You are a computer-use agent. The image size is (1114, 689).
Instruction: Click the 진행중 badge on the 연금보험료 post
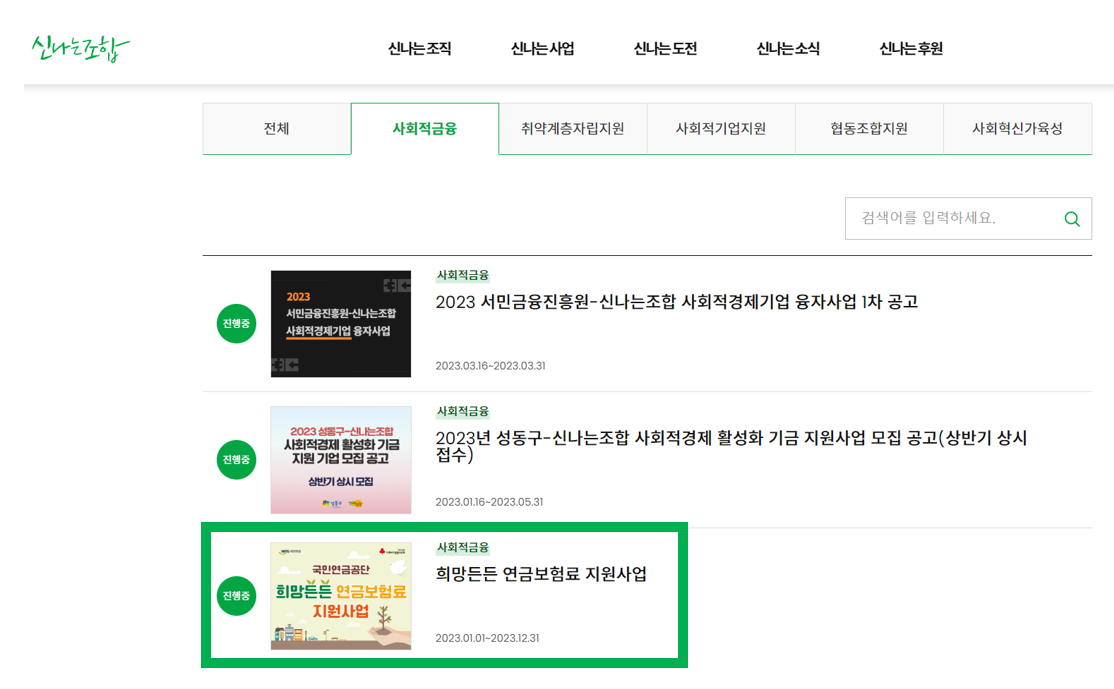click(x=236, y=594)
